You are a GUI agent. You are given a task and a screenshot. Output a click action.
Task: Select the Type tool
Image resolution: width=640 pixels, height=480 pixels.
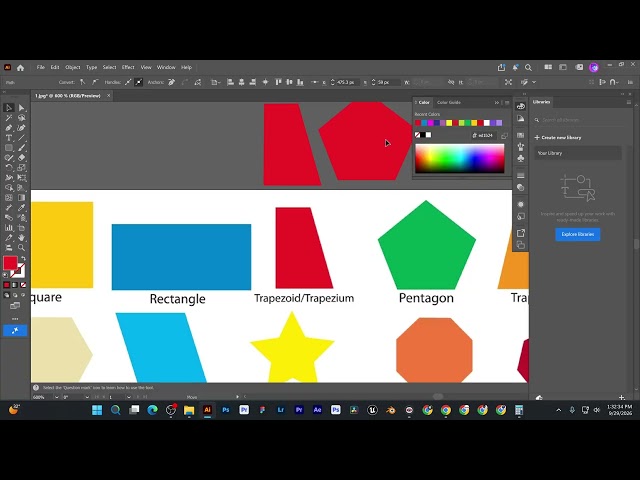(x=9, y=138)
